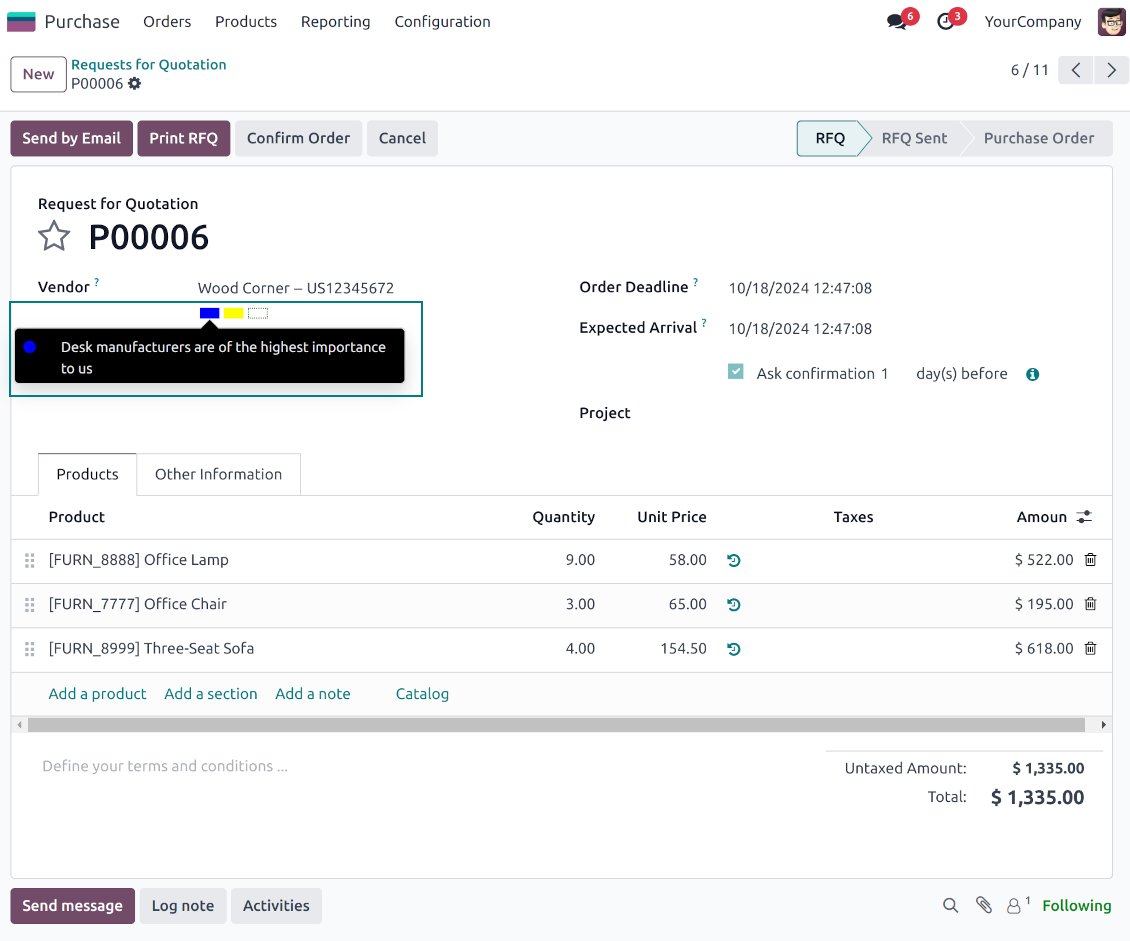Delete the Three-Seat Sofa line
Image resolution: width=1130 pixels, height=941 pixels.
point(1090,648)
